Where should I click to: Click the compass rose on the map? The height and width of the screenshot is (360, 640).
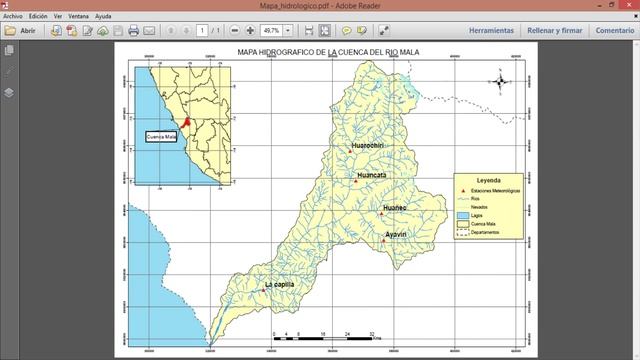[500, 82]
